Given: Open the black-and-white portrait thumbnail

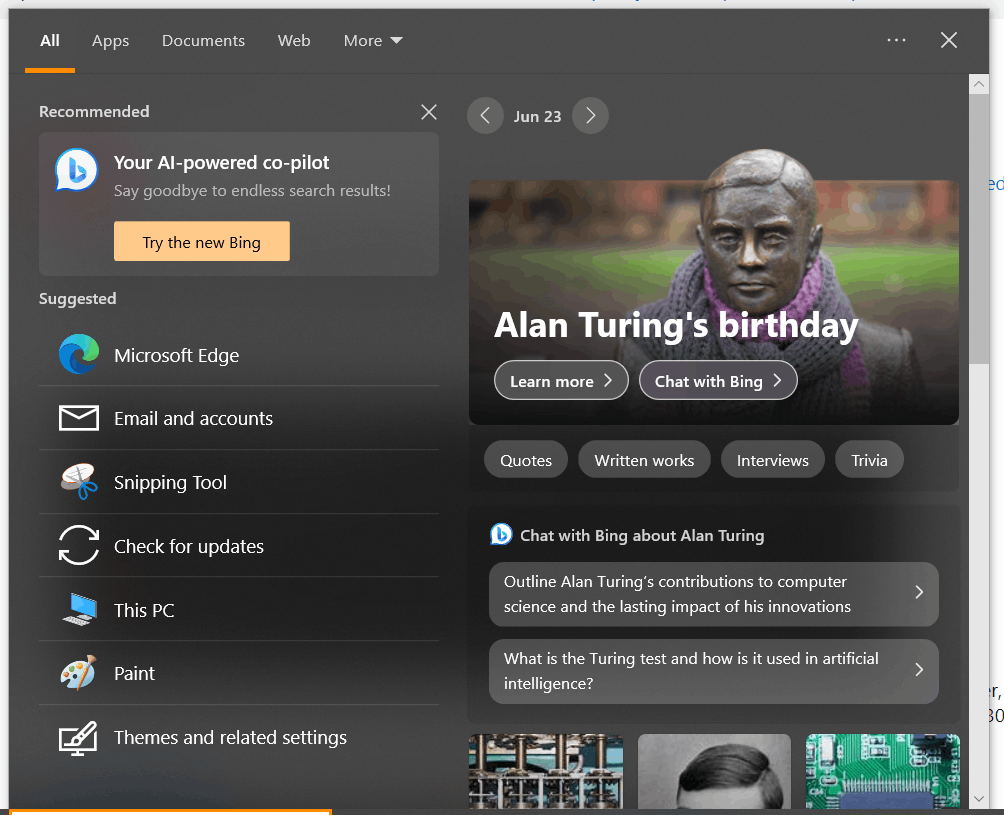Looking at the screenshot, I should pos(715,771).
